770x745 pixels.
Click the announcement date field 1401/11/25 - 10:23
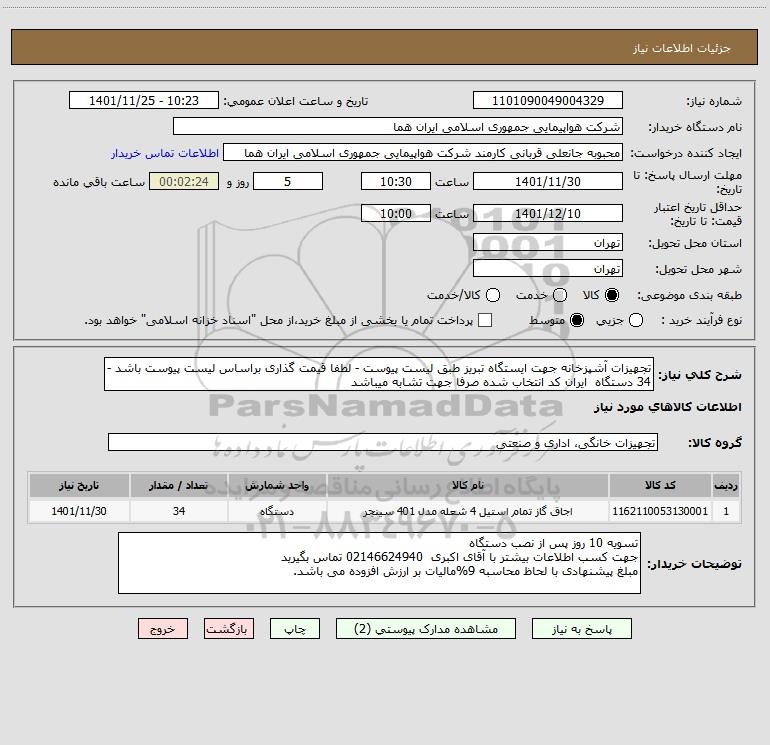(144, 101)
